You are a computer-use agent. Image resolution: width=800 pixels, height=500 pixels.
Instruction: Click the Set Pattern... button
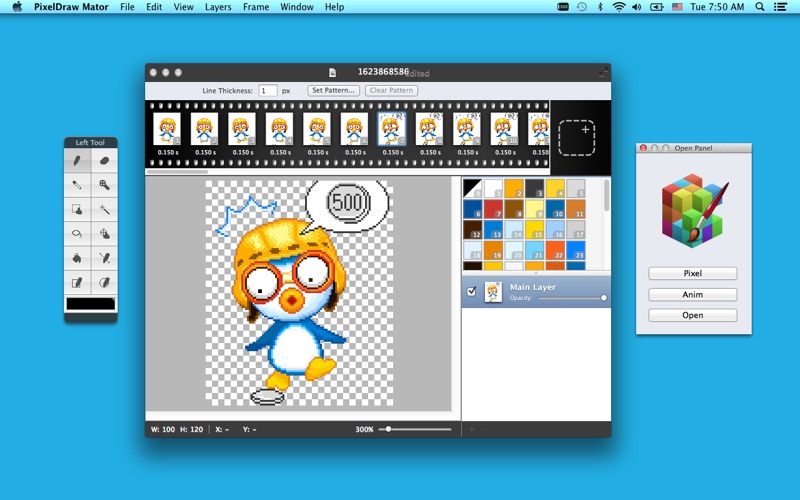pos(333,90)
